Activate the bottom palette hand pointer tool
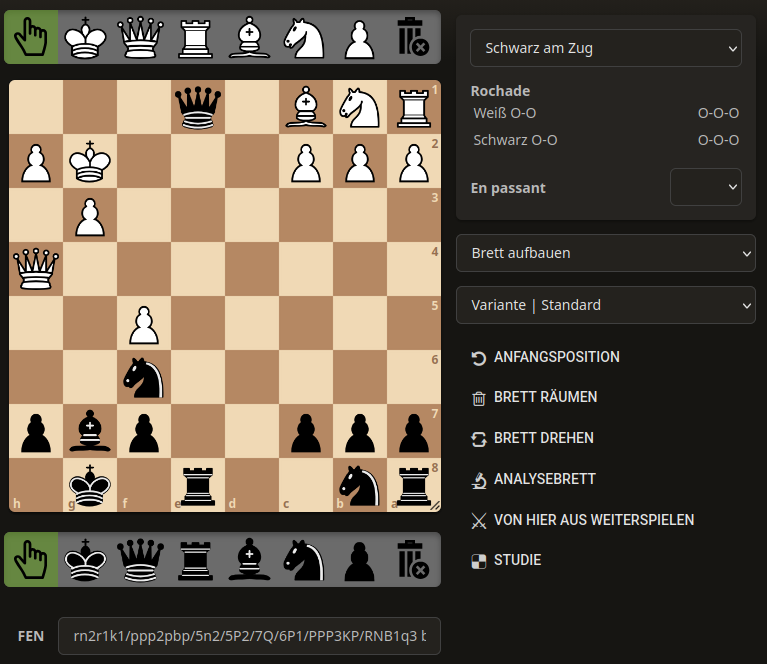767x664 pixels. (x=31, y=559)
